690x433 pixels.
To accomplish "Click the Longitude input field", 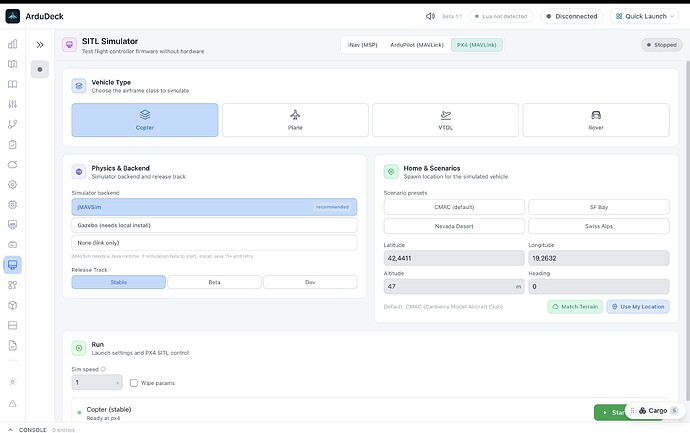I will (x=599, y=258).
